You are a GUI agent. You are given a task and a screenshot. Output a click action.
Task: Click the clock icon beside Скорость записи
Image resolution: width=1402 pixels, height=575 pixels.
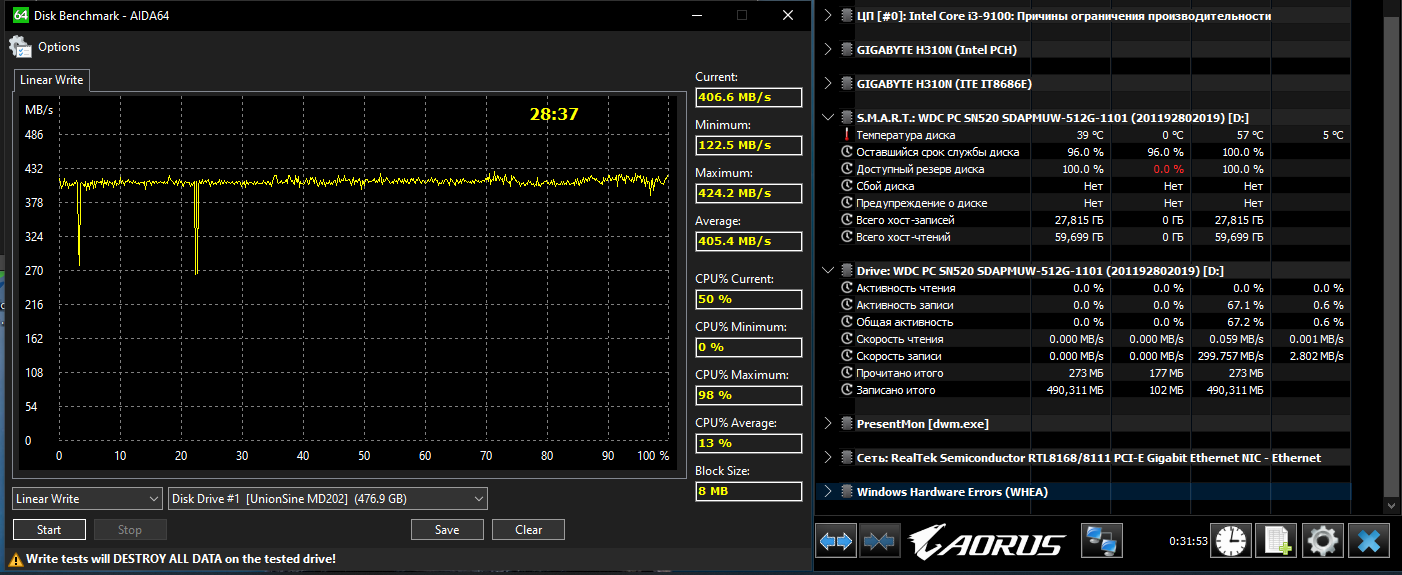[x=847, y=356]
